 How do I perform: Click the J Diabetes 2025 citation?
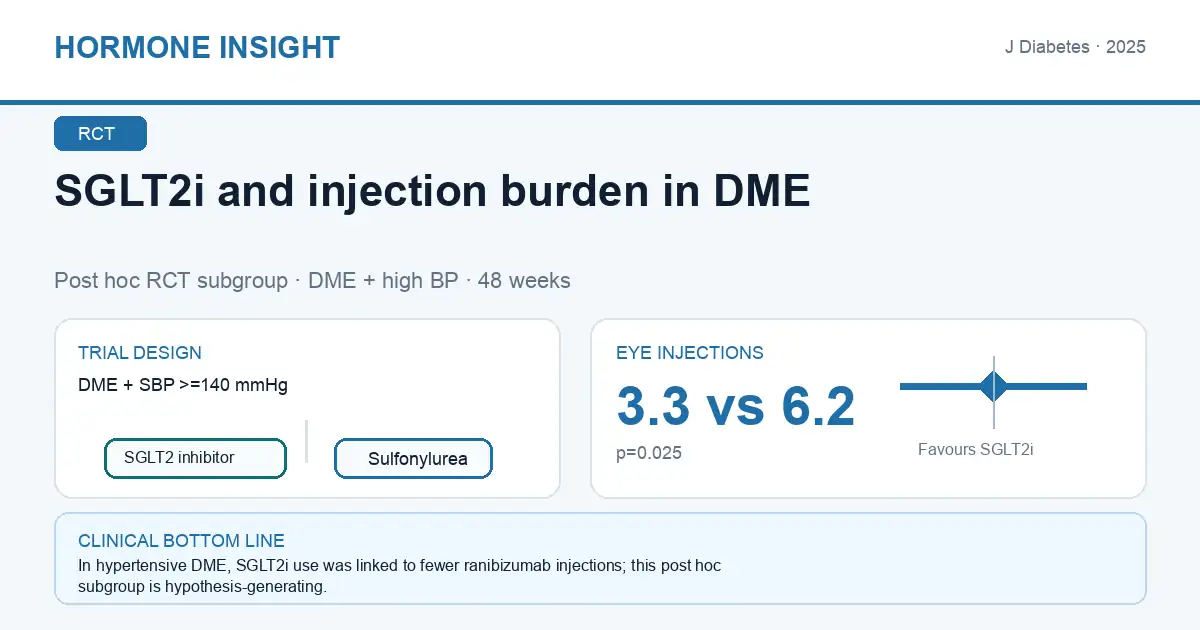pos(1075,47)
